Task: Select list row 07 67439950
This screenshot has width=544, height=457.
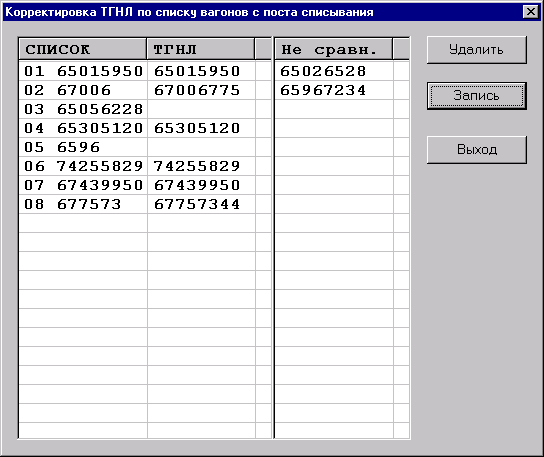Action: tap(83, 185)
